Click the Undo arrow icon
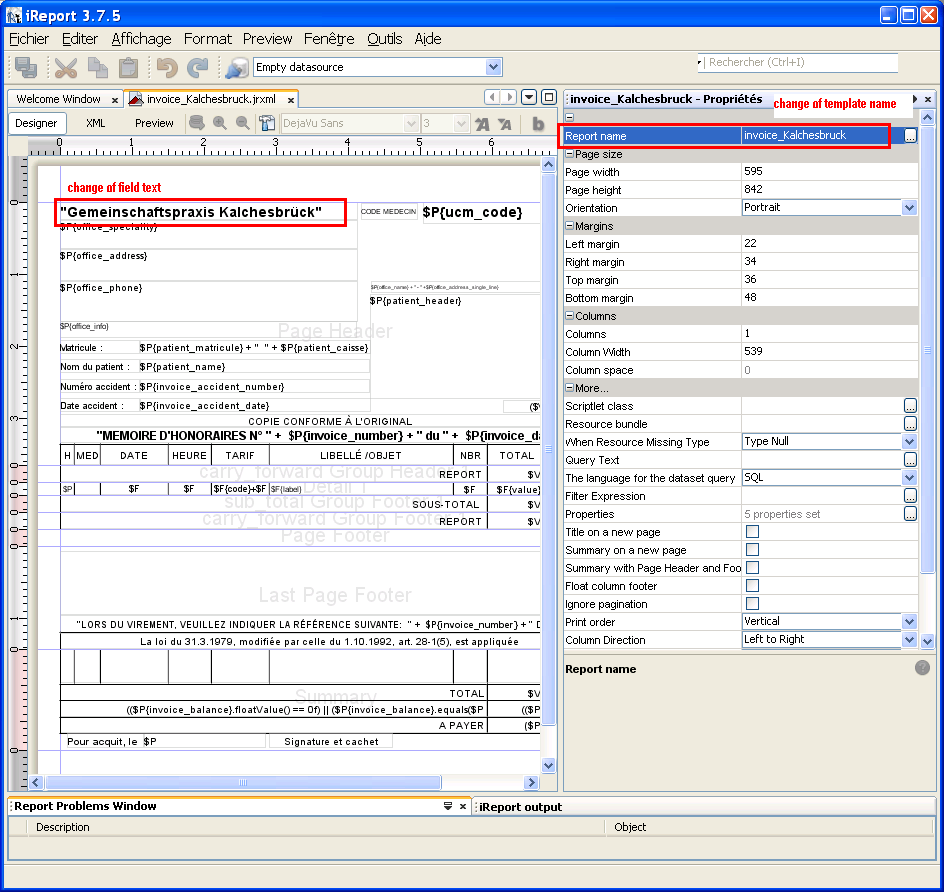Image resolution: width=944 pixels, height=892 pixels. (x=167, y=68)
